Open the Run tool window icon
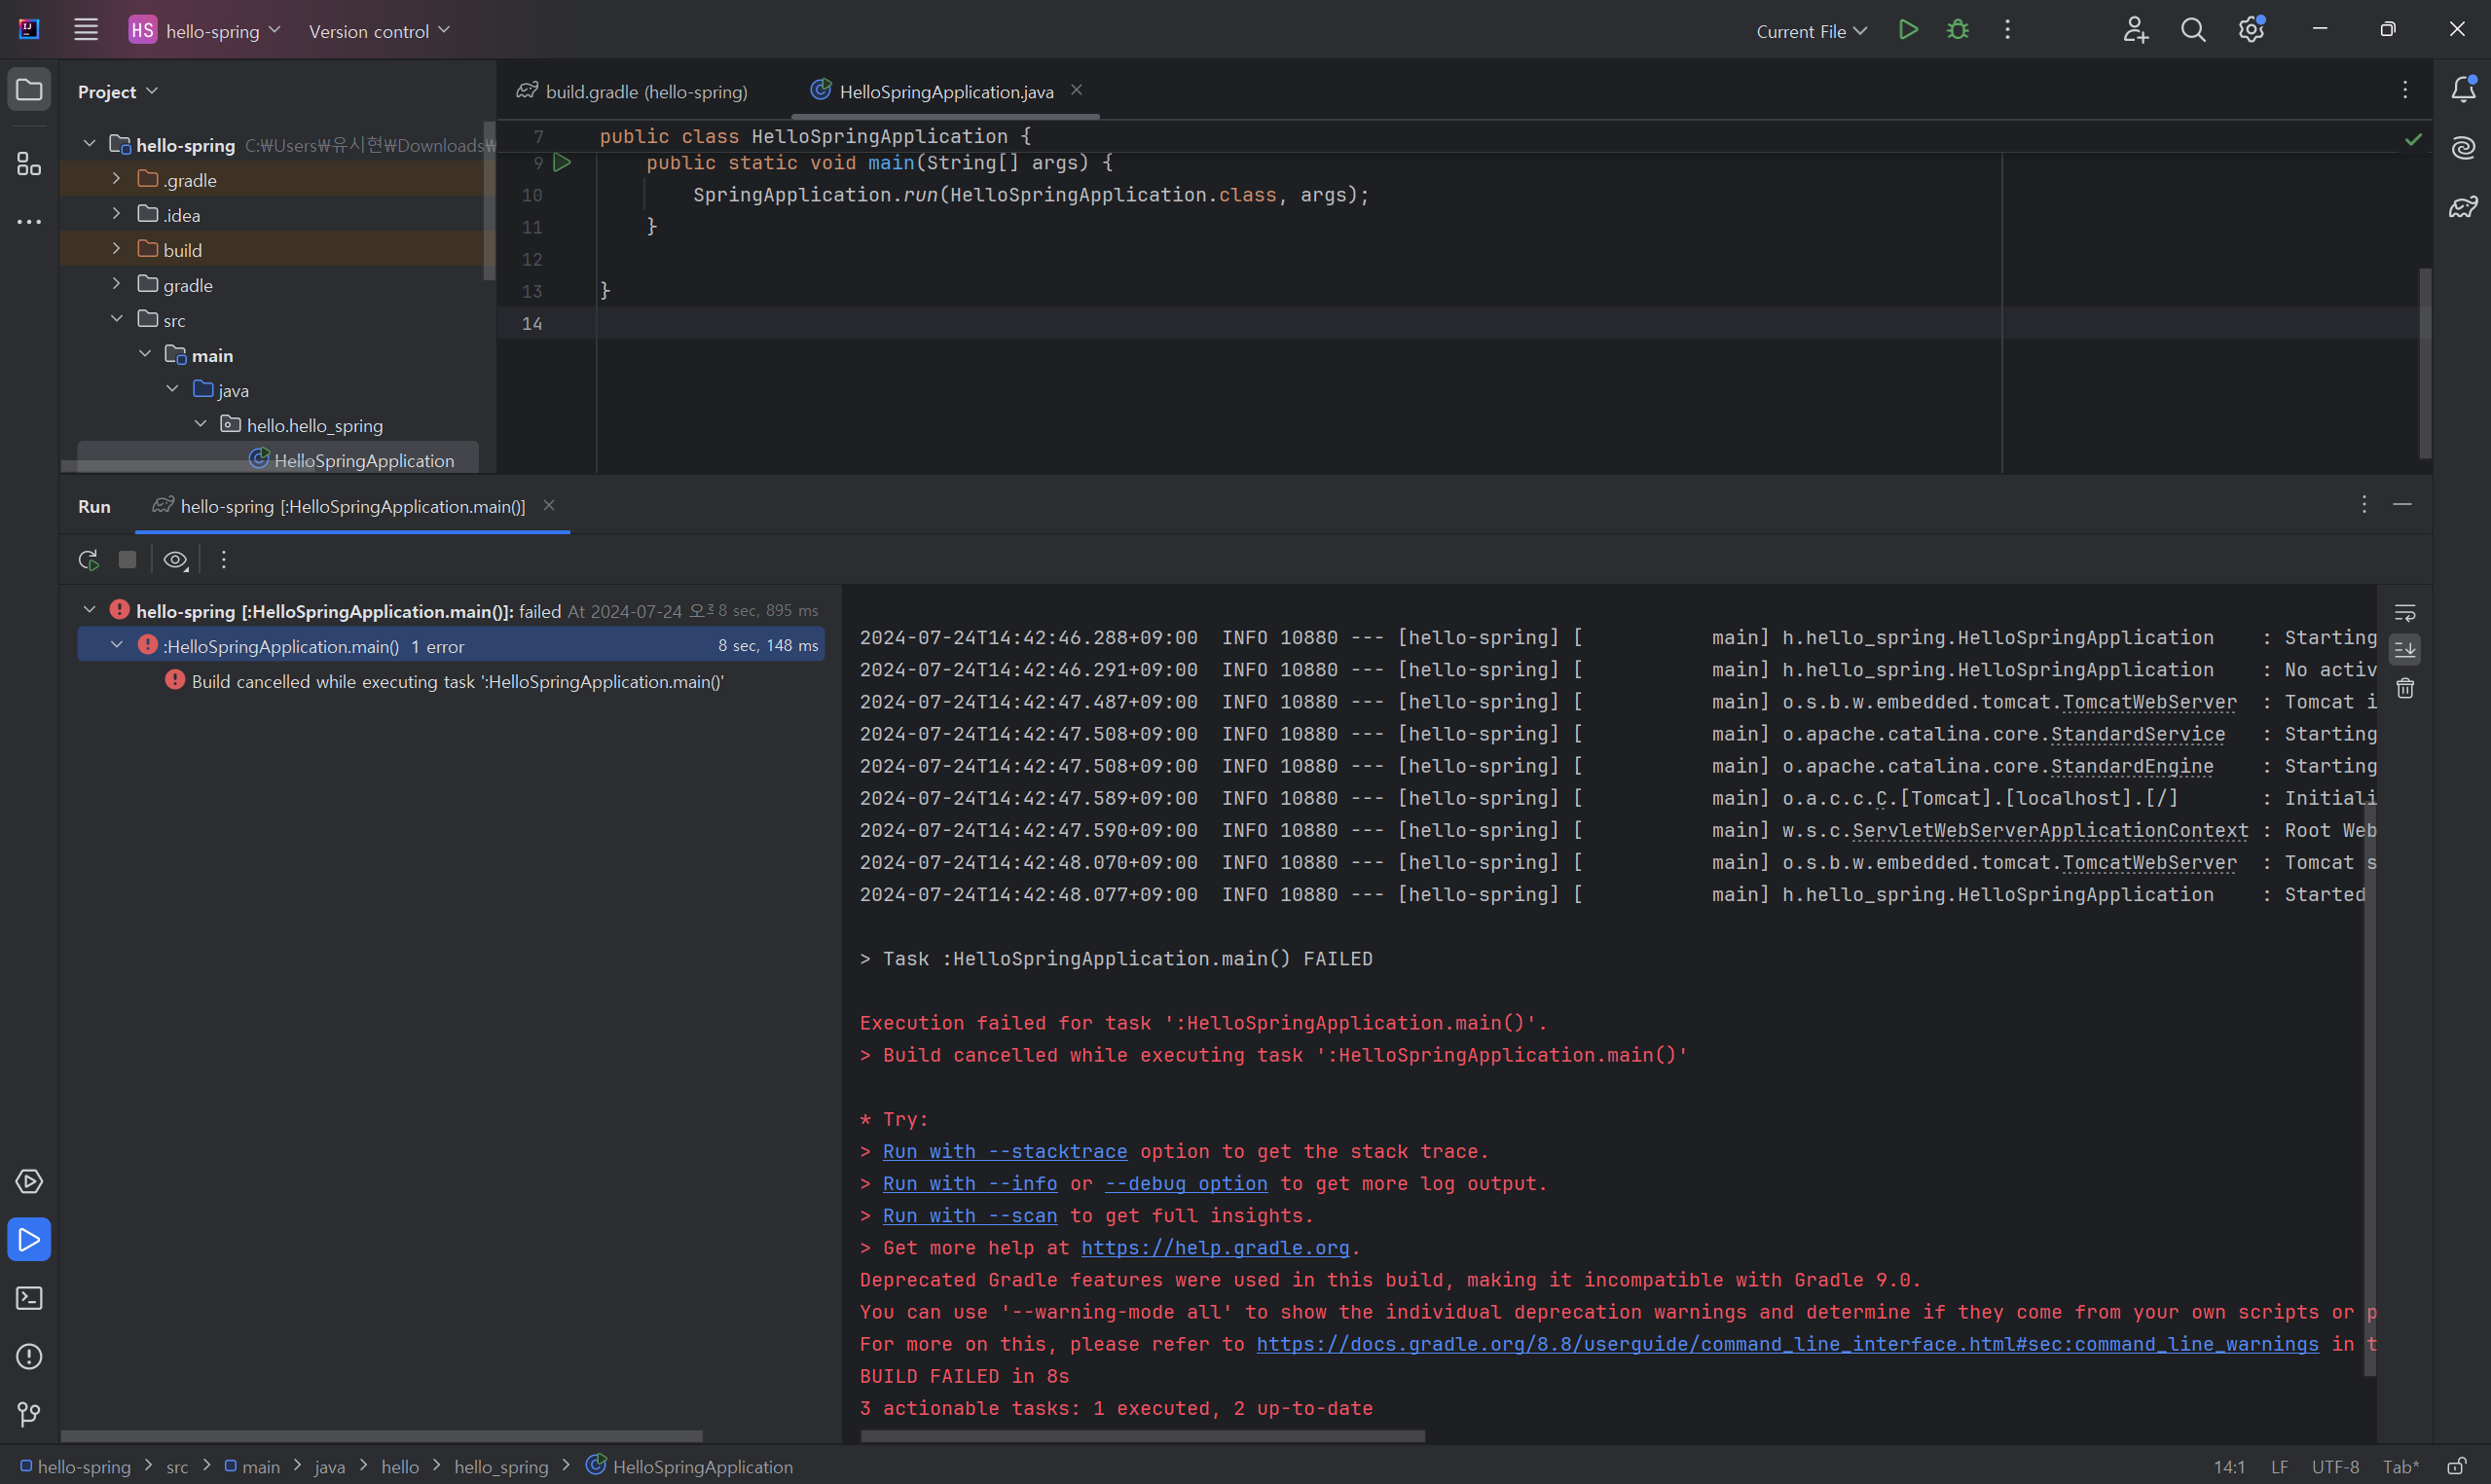2491x1484 pixels. pyautogui.click(x=29, y=1239)
